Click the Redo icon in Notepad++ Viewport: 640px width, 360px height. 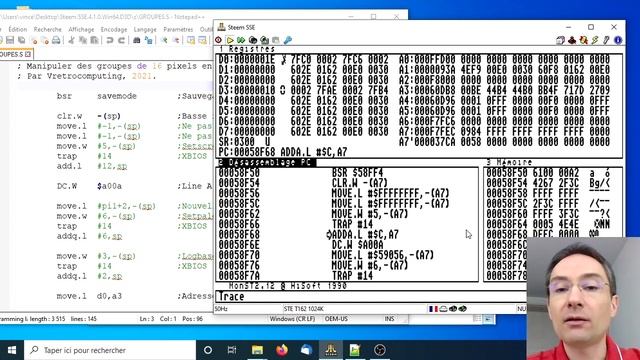click(x=121, y=40)
